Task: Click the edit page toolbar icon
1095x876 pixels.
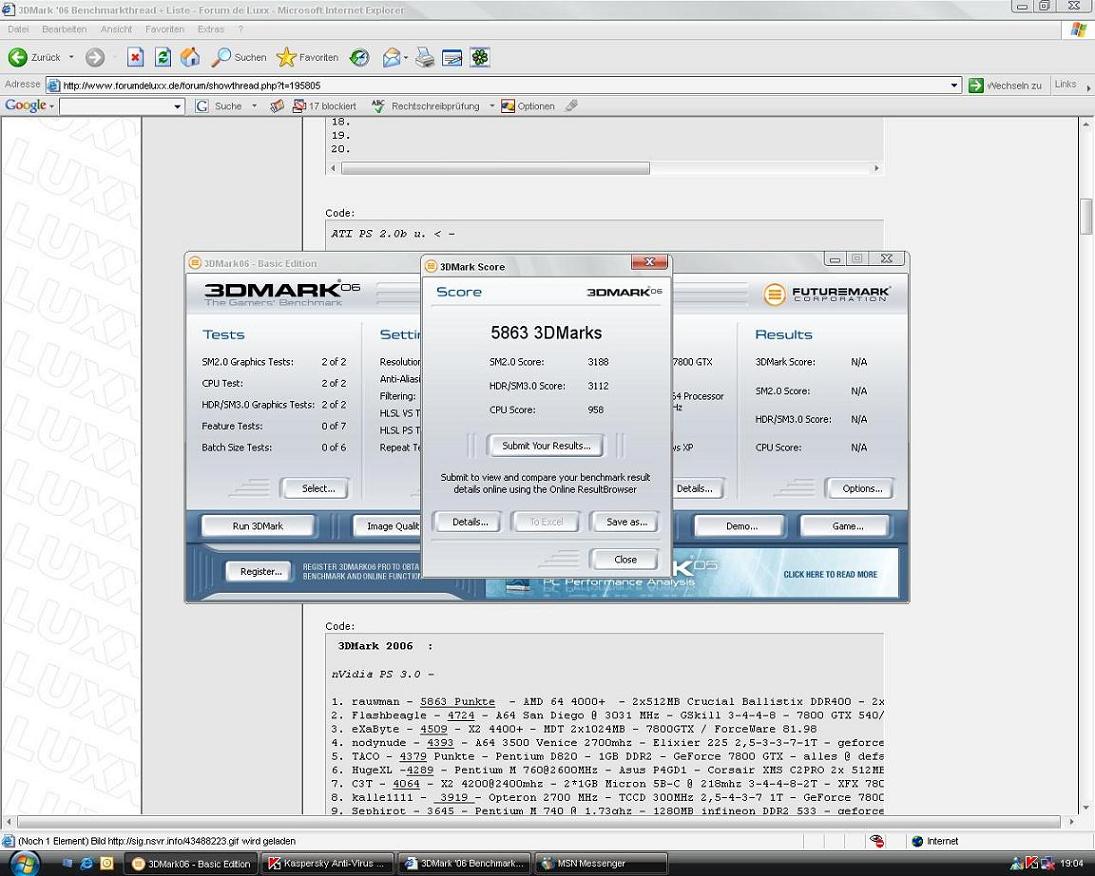Action: (452, 57)
